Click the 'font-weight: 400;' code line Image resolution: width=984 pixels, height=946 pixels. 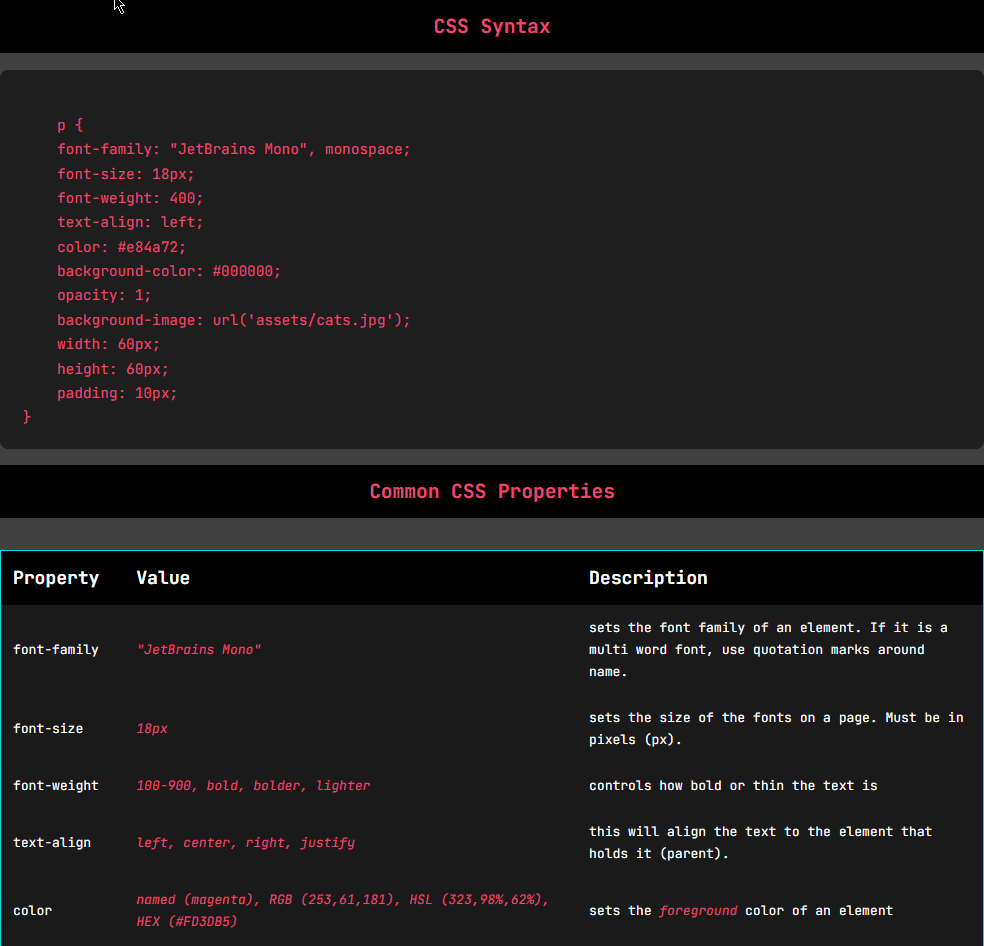point(130,198)
